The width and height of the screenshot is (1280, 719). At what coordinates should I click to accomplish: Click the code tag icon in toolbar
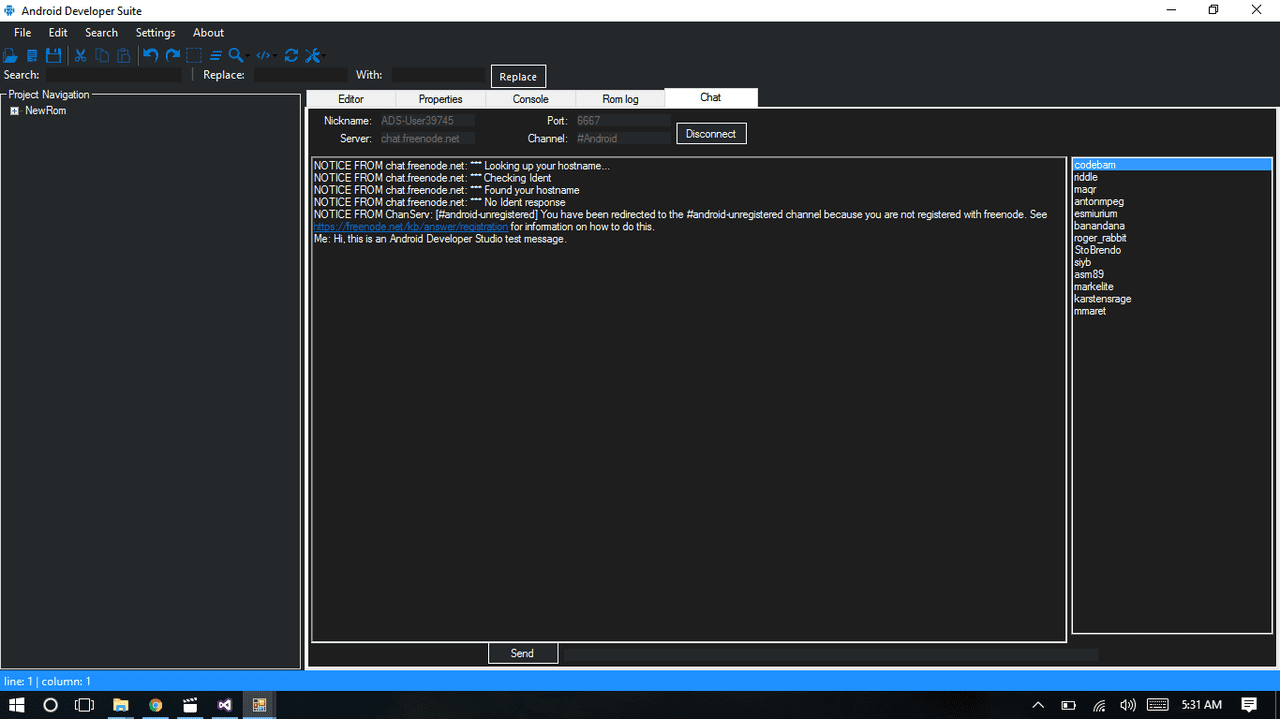tap(263, 56)
